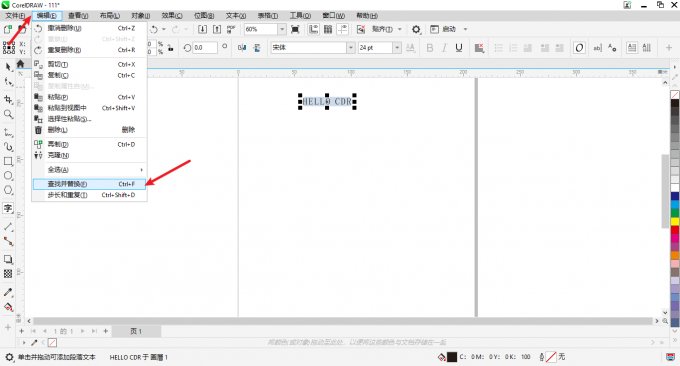Switch to 页 1 page tab

(136, 331)
